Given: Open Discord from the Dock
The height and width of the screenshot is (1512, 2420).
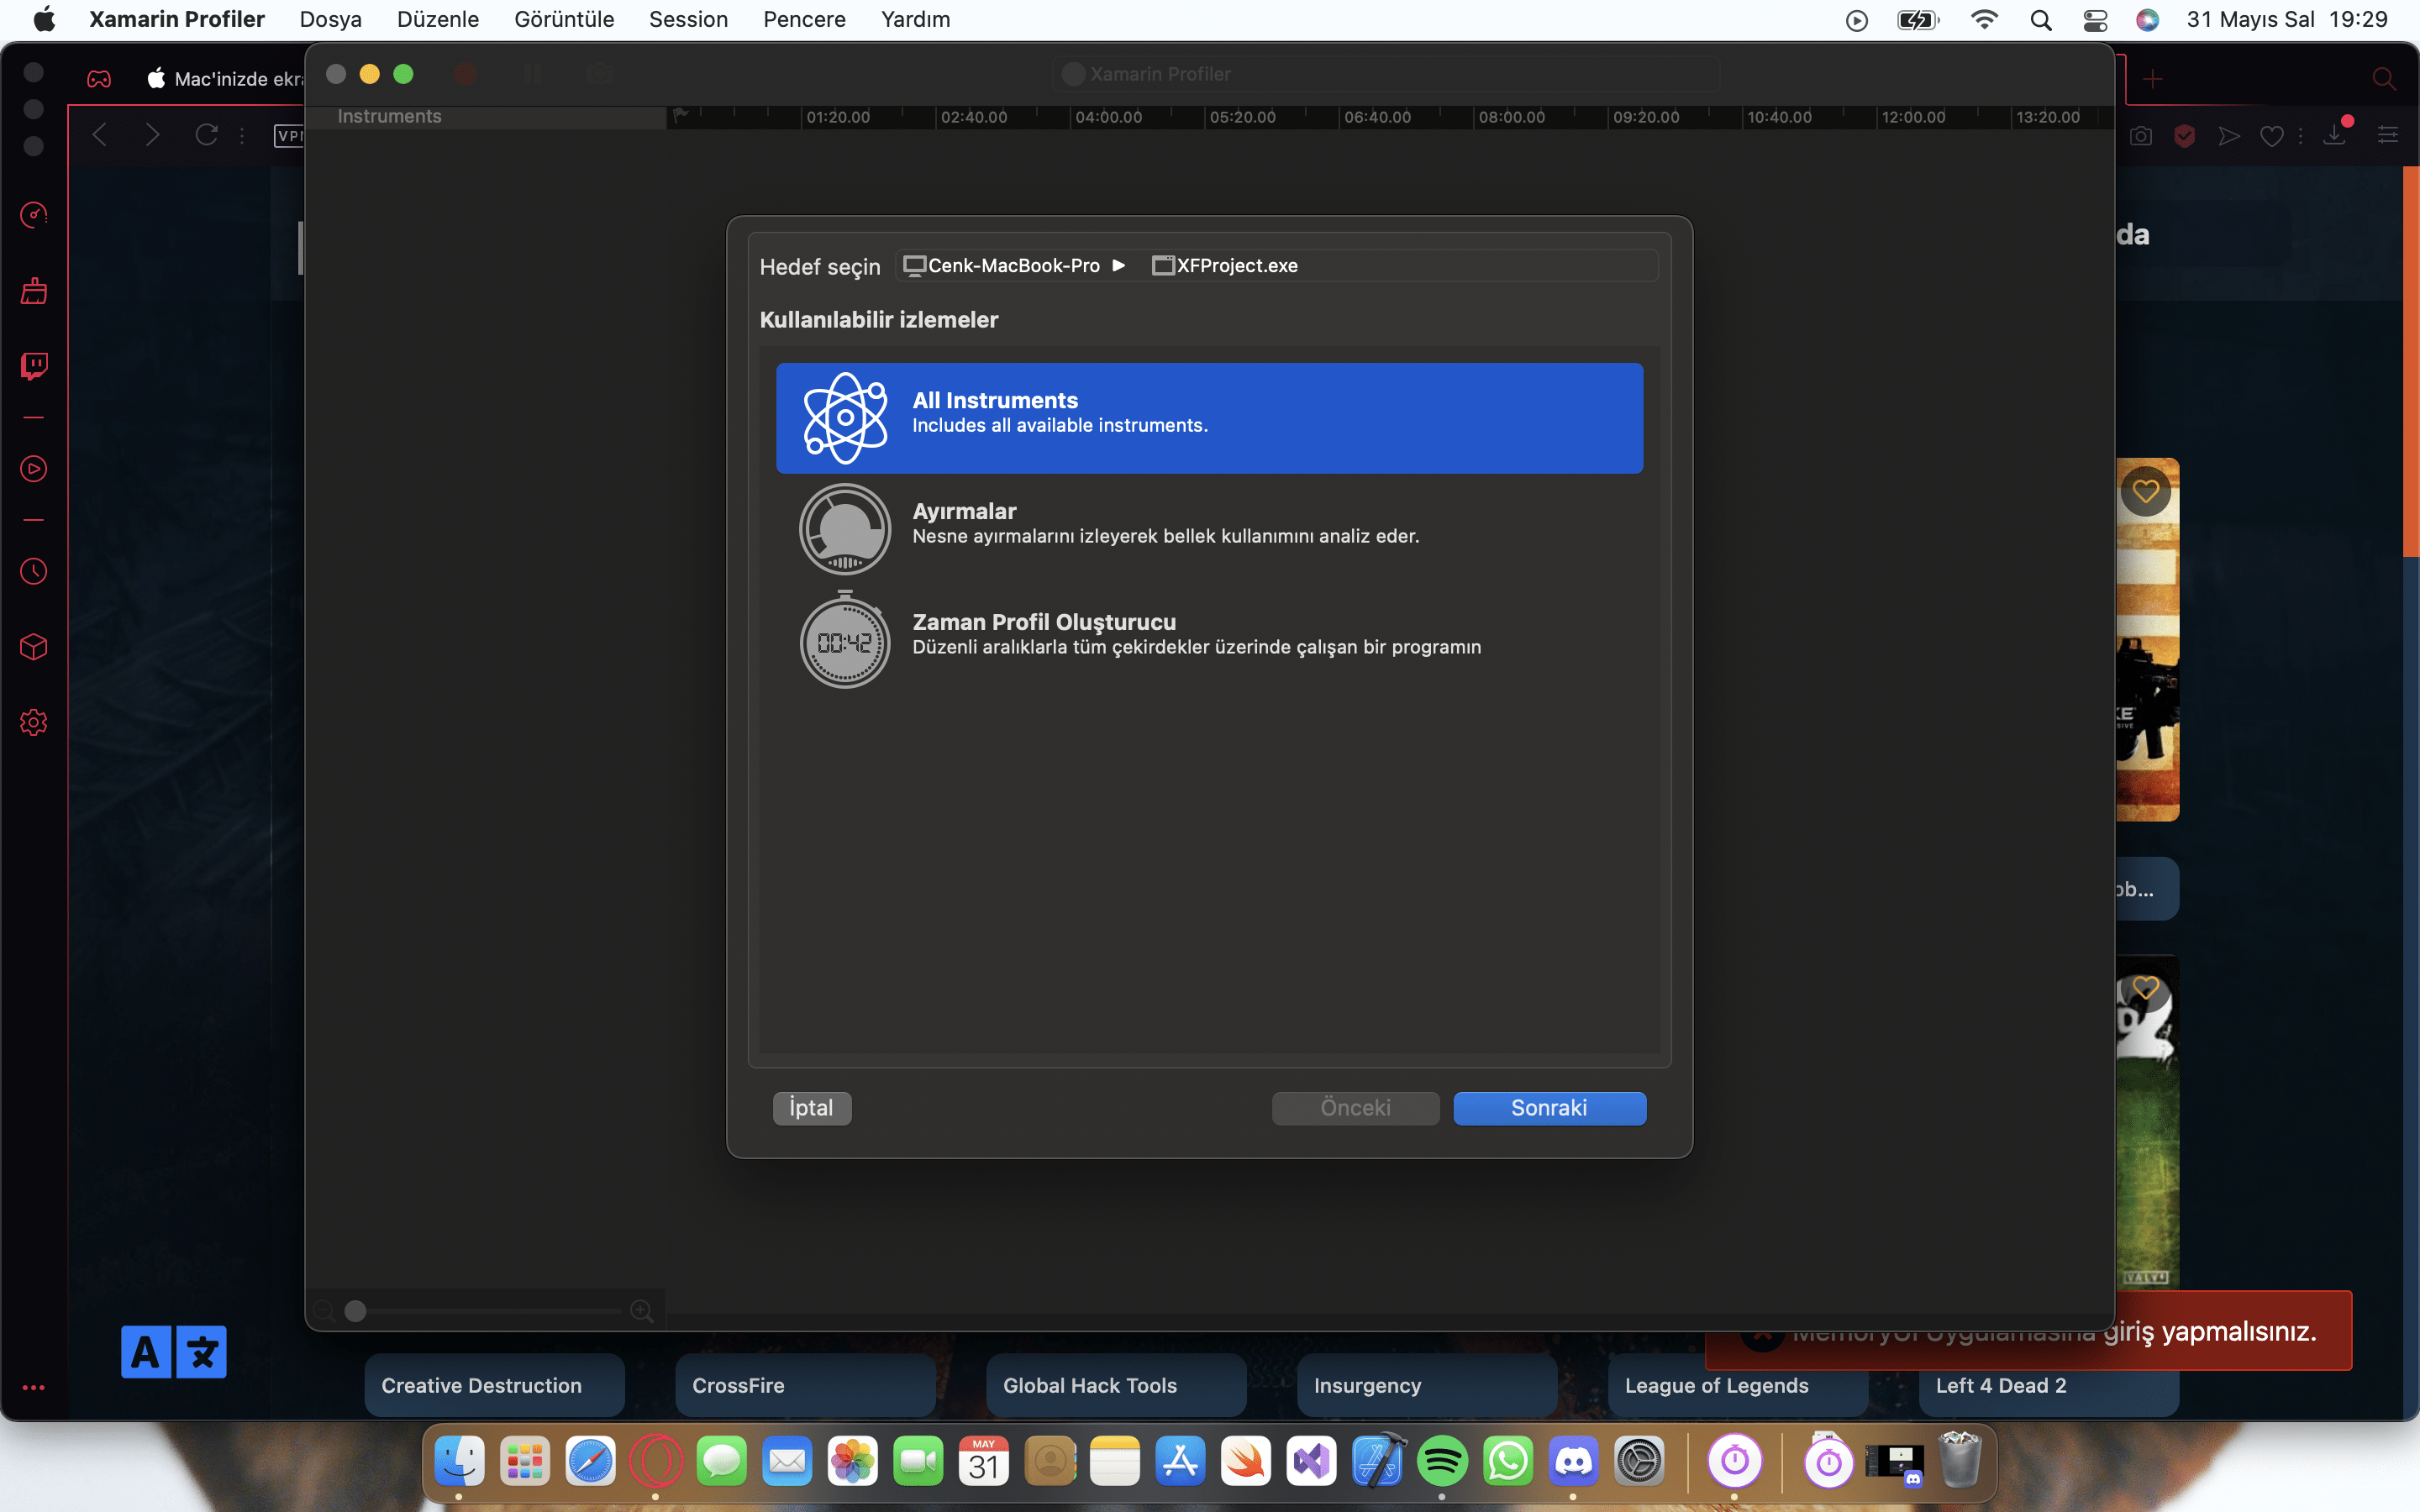Looking at the screenshot, I should click(1573, 1462).
